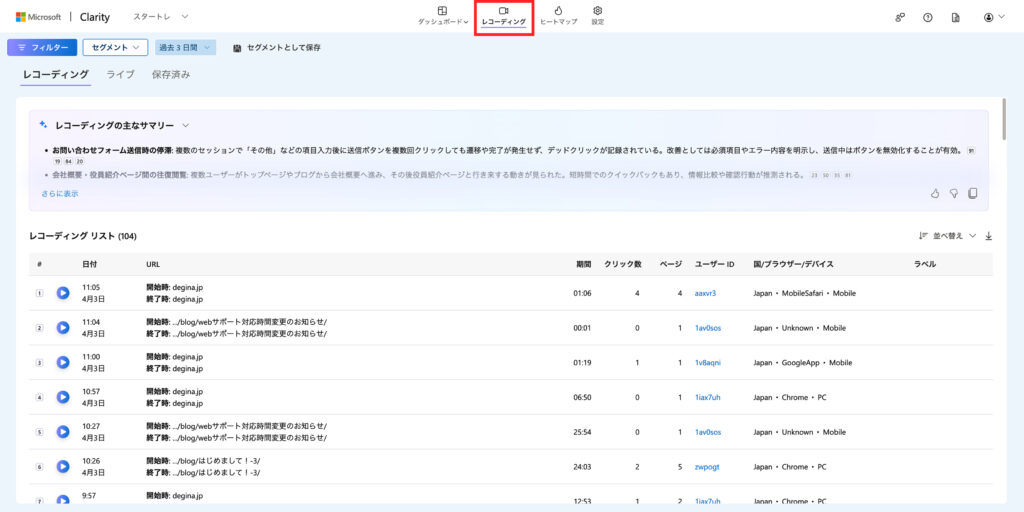
Task: Open 設定 gear icon in top navigation
Action: tap(597, 11)
